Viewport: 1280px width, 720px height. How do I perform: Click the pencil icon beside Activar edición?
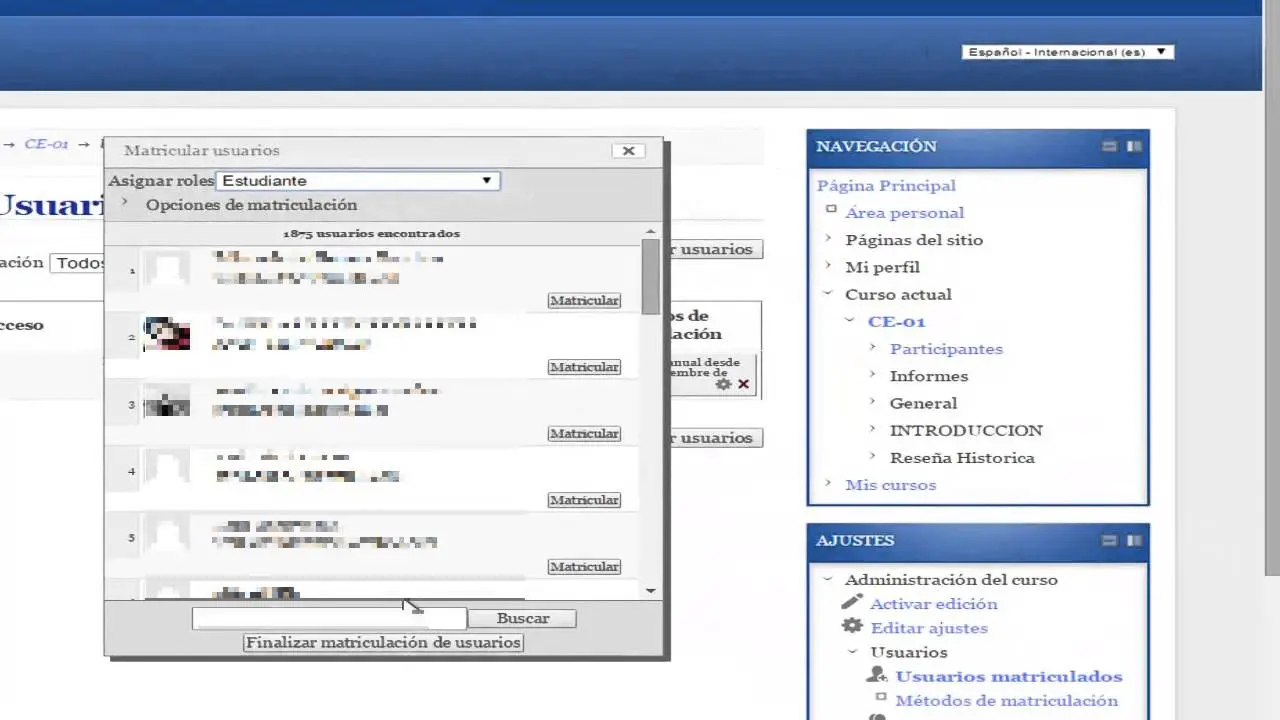(x=852, y=602)
